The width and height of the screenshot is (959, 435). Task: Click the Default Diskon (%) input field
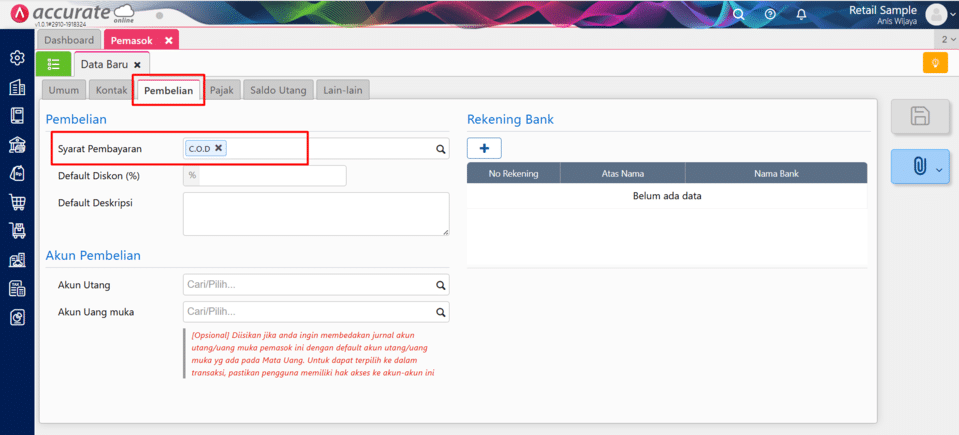pyautogui.click(x=272, y=176)
